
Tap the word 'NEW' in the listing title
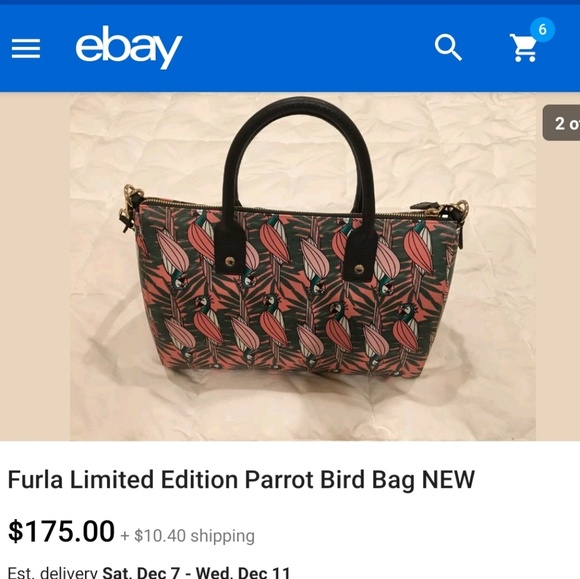coord(448,480)
